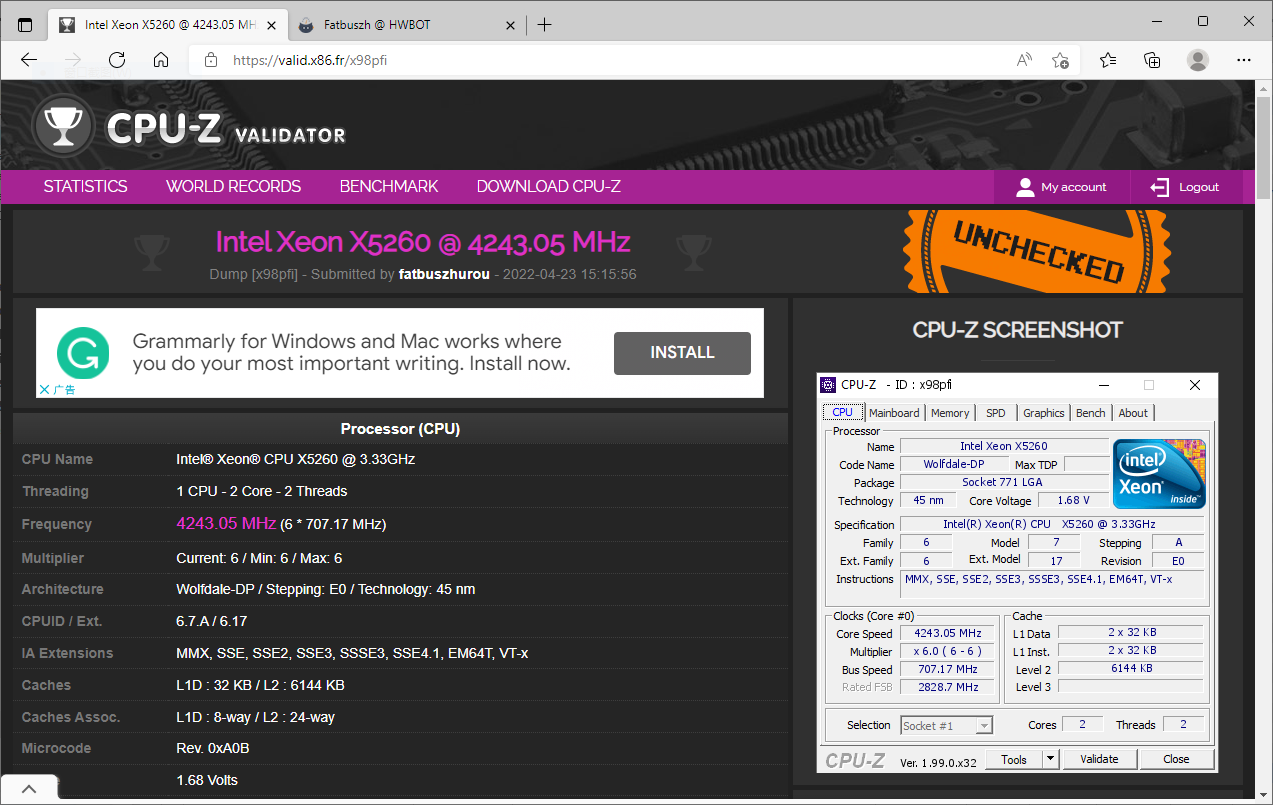Open browser profile avatar
This screenshot has height=805, width=1273.
tap(1198, 60)
